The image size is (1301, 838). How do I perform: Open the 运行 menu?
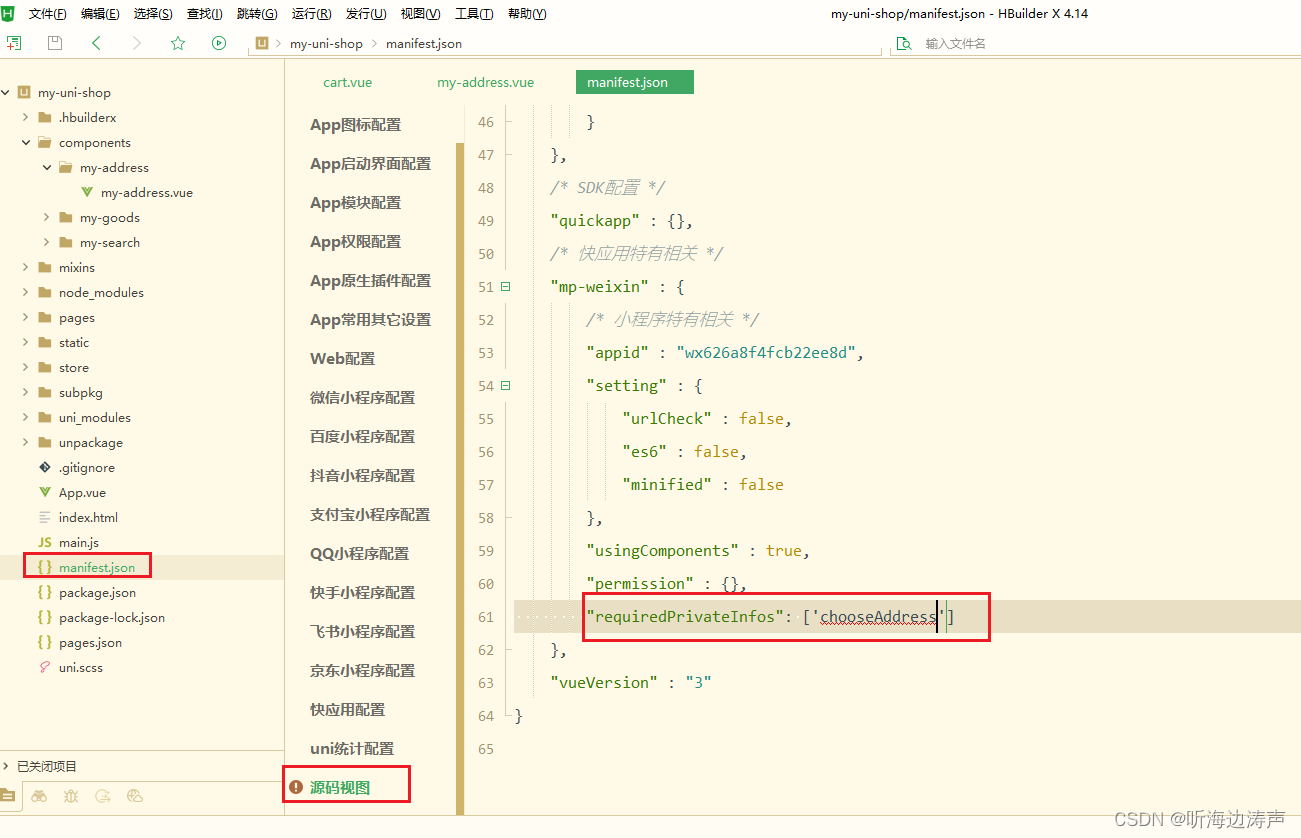tap(308, 13)
